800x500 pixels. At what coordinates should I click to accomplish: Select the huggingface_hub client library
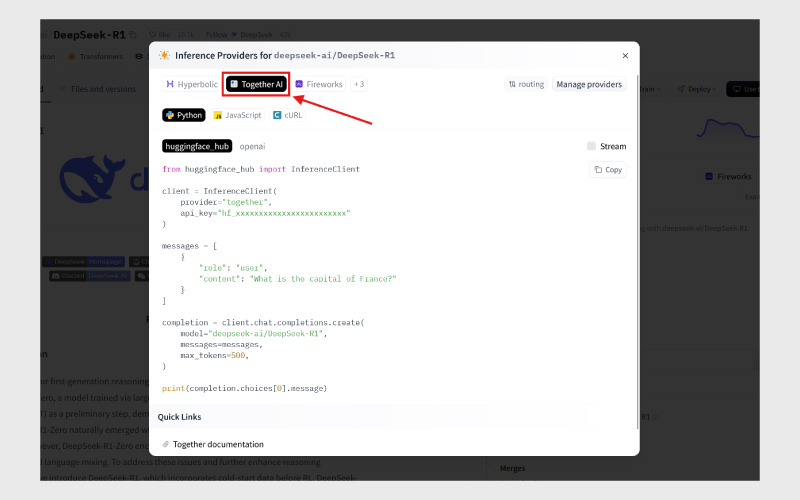tap(197, 146)
